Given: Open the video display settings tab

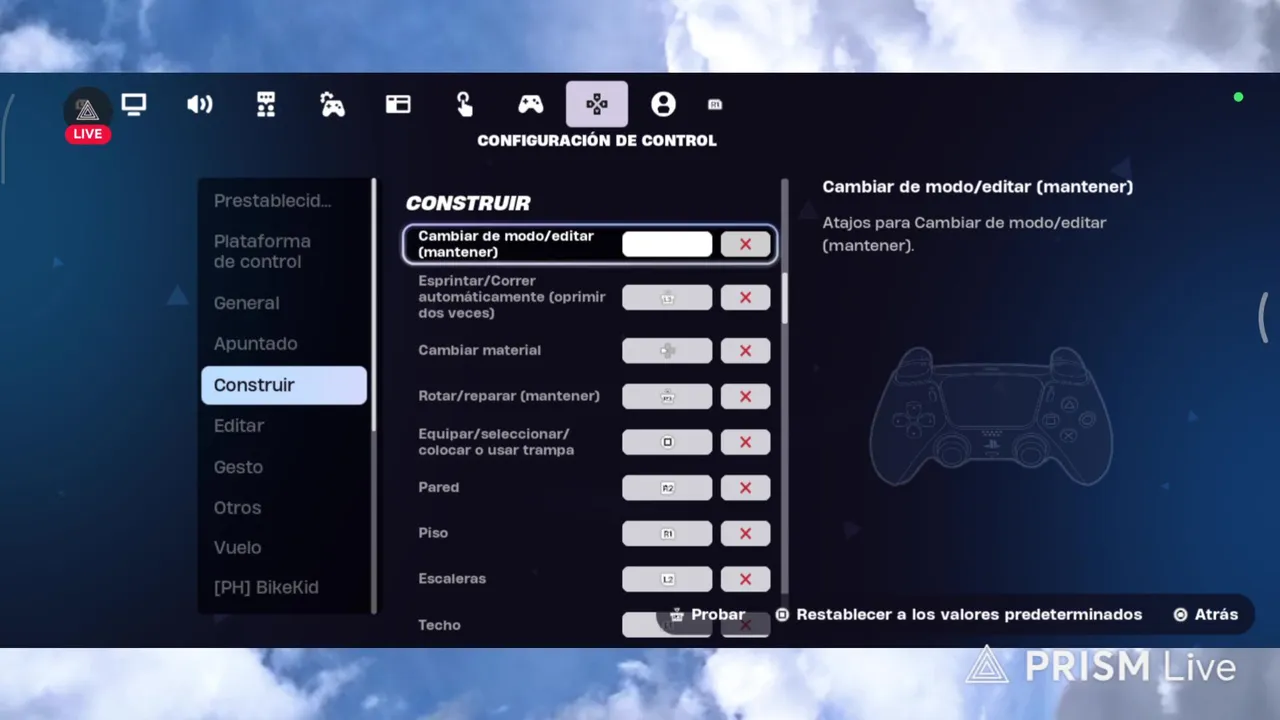Looking at the screenshot, I should pyautogui.click(x=133, y=104).
